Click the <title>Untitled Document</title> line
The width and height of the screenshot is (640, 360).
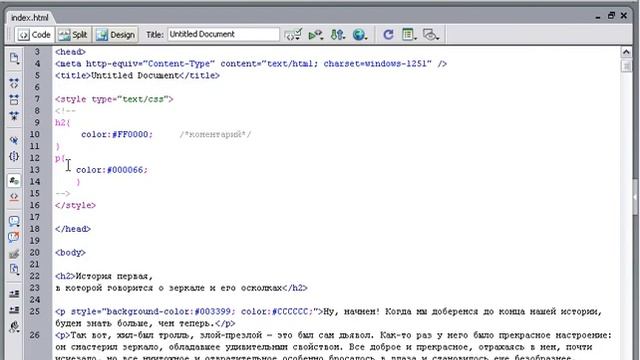[x=138, y=76]
